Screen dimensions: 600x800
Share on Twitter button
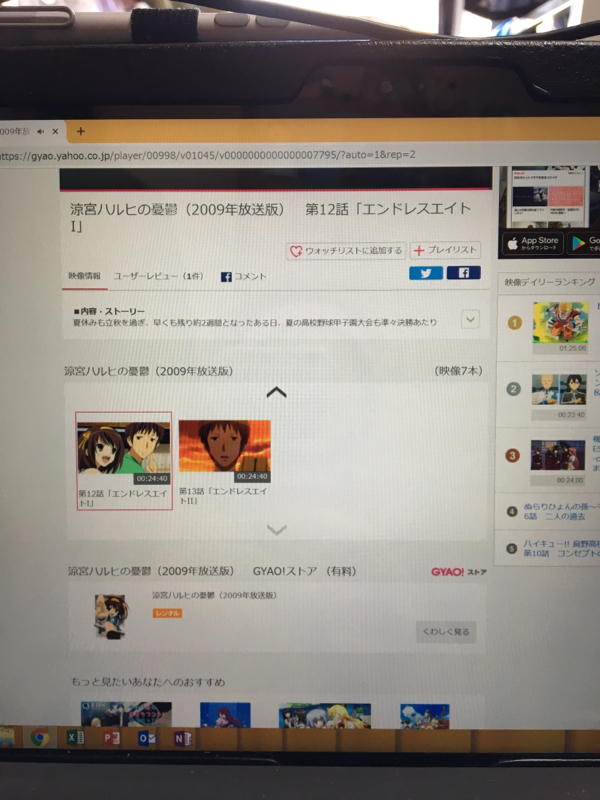coord(426,273)
